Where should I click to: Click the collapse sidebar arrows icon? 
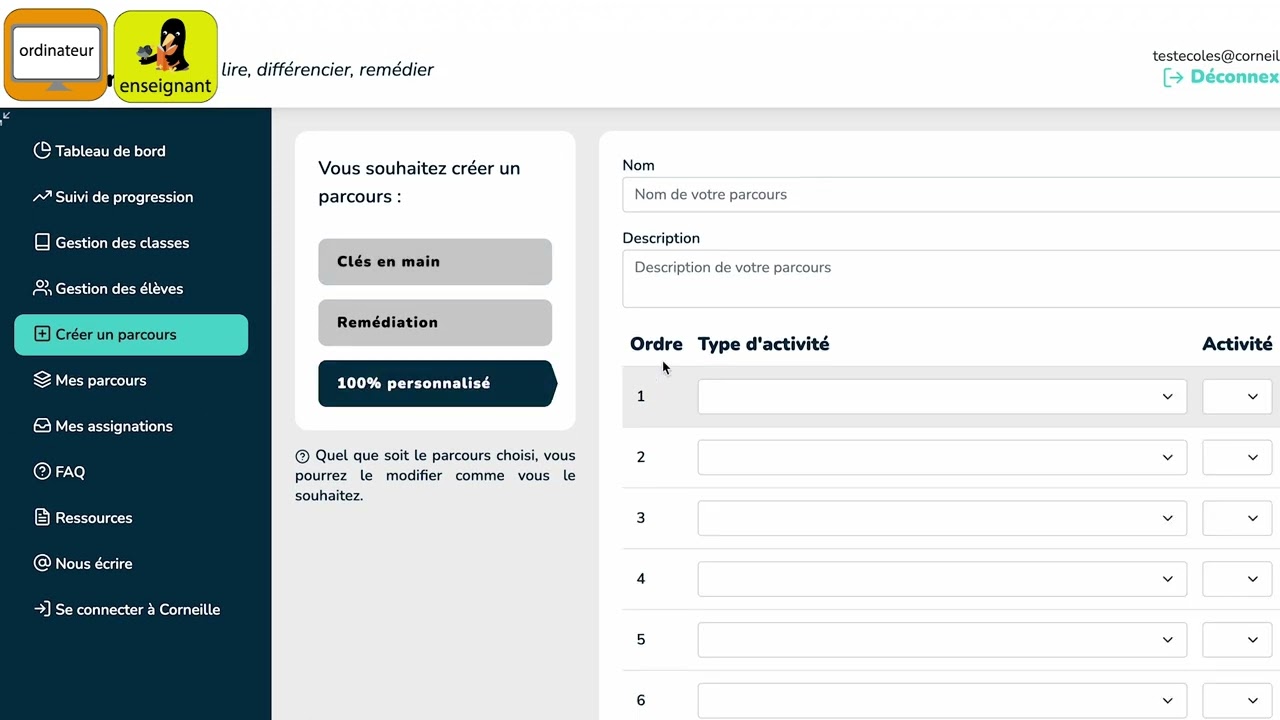tap(6, 117)
